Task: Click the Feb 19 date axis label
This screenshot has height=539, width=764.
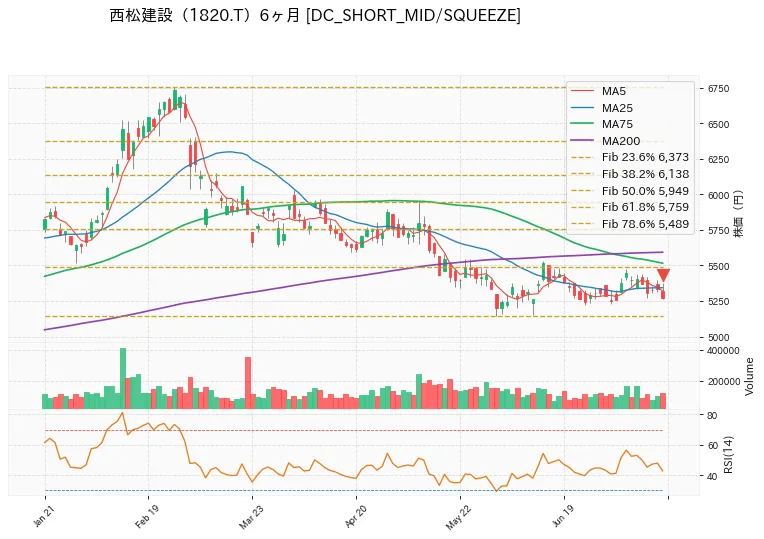Action: pyautogui.click(x=147, y=517)
